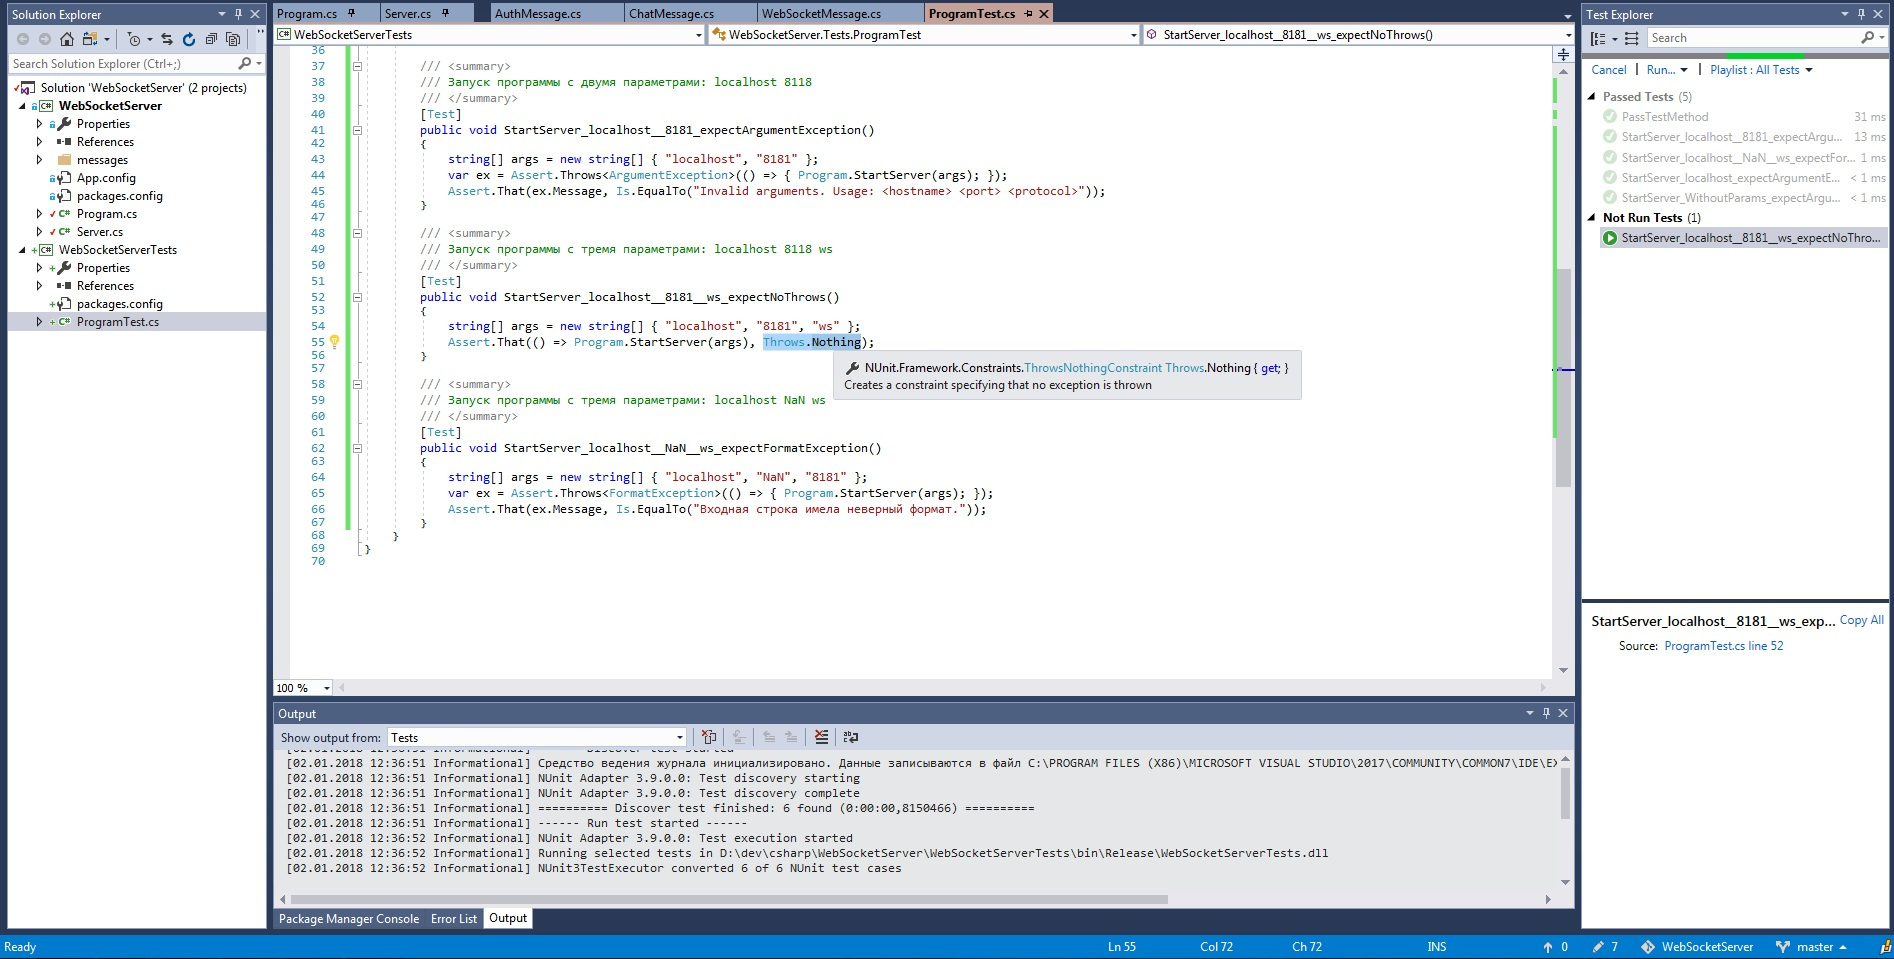Click Find Message in Code icon in Output
The height and width of the screenshot is (959, 1894).
coord(709,737)
